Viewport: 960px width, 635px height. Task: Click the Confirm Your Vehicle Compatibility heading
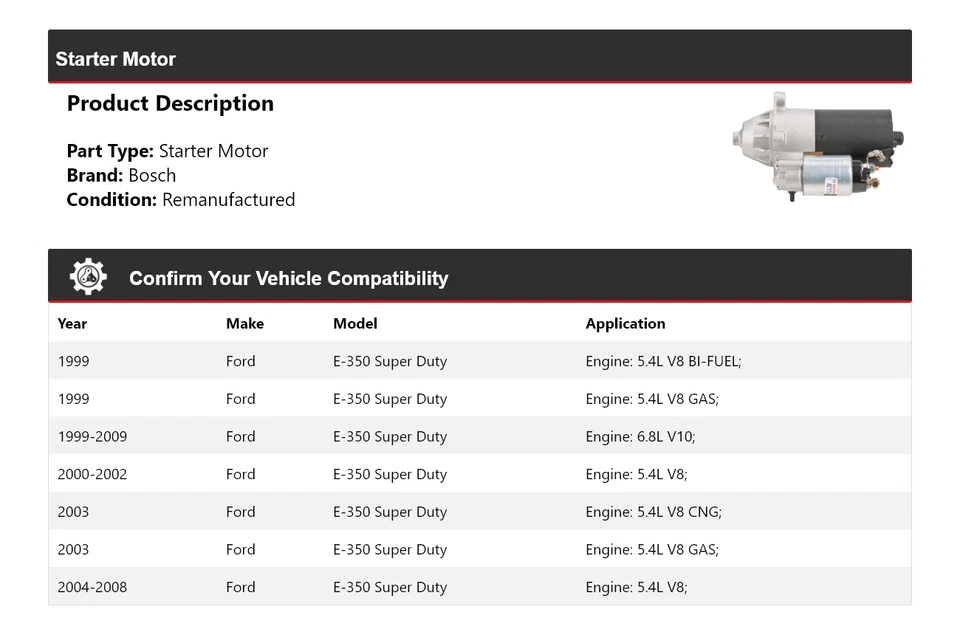click(288, 279)
